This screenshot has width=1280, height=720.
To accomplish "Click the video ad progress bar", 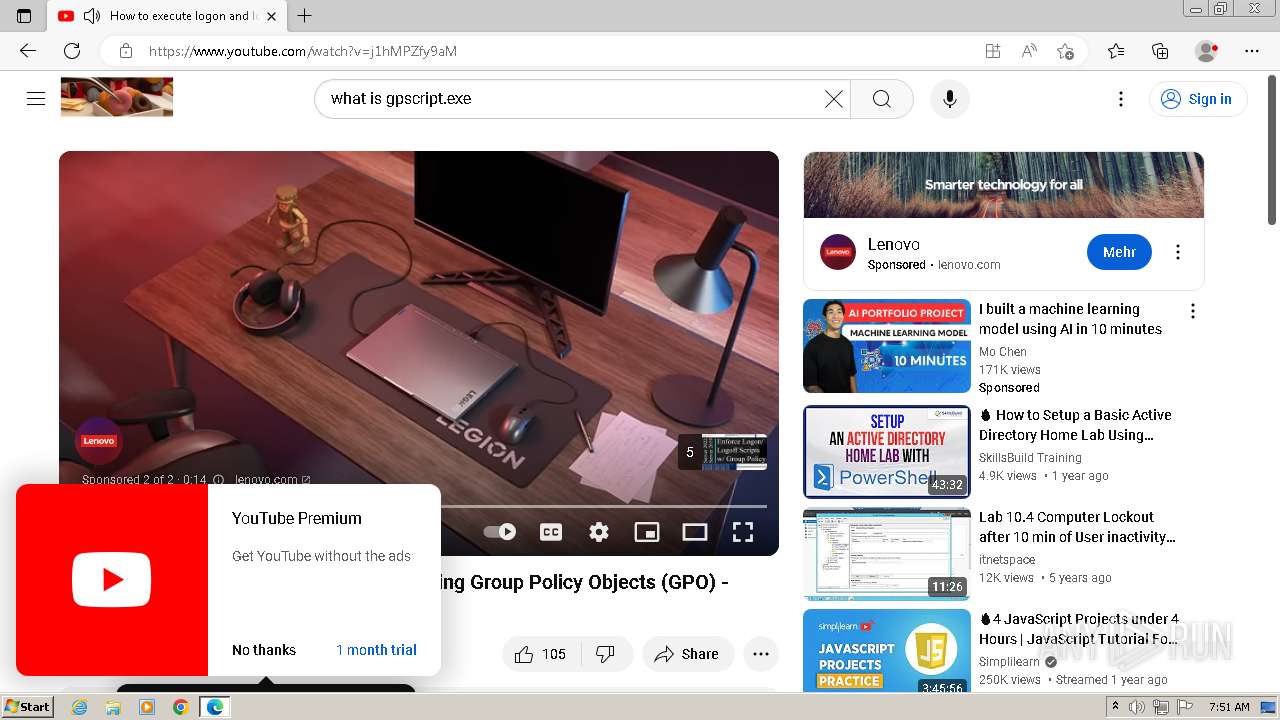I will [604, 506].
